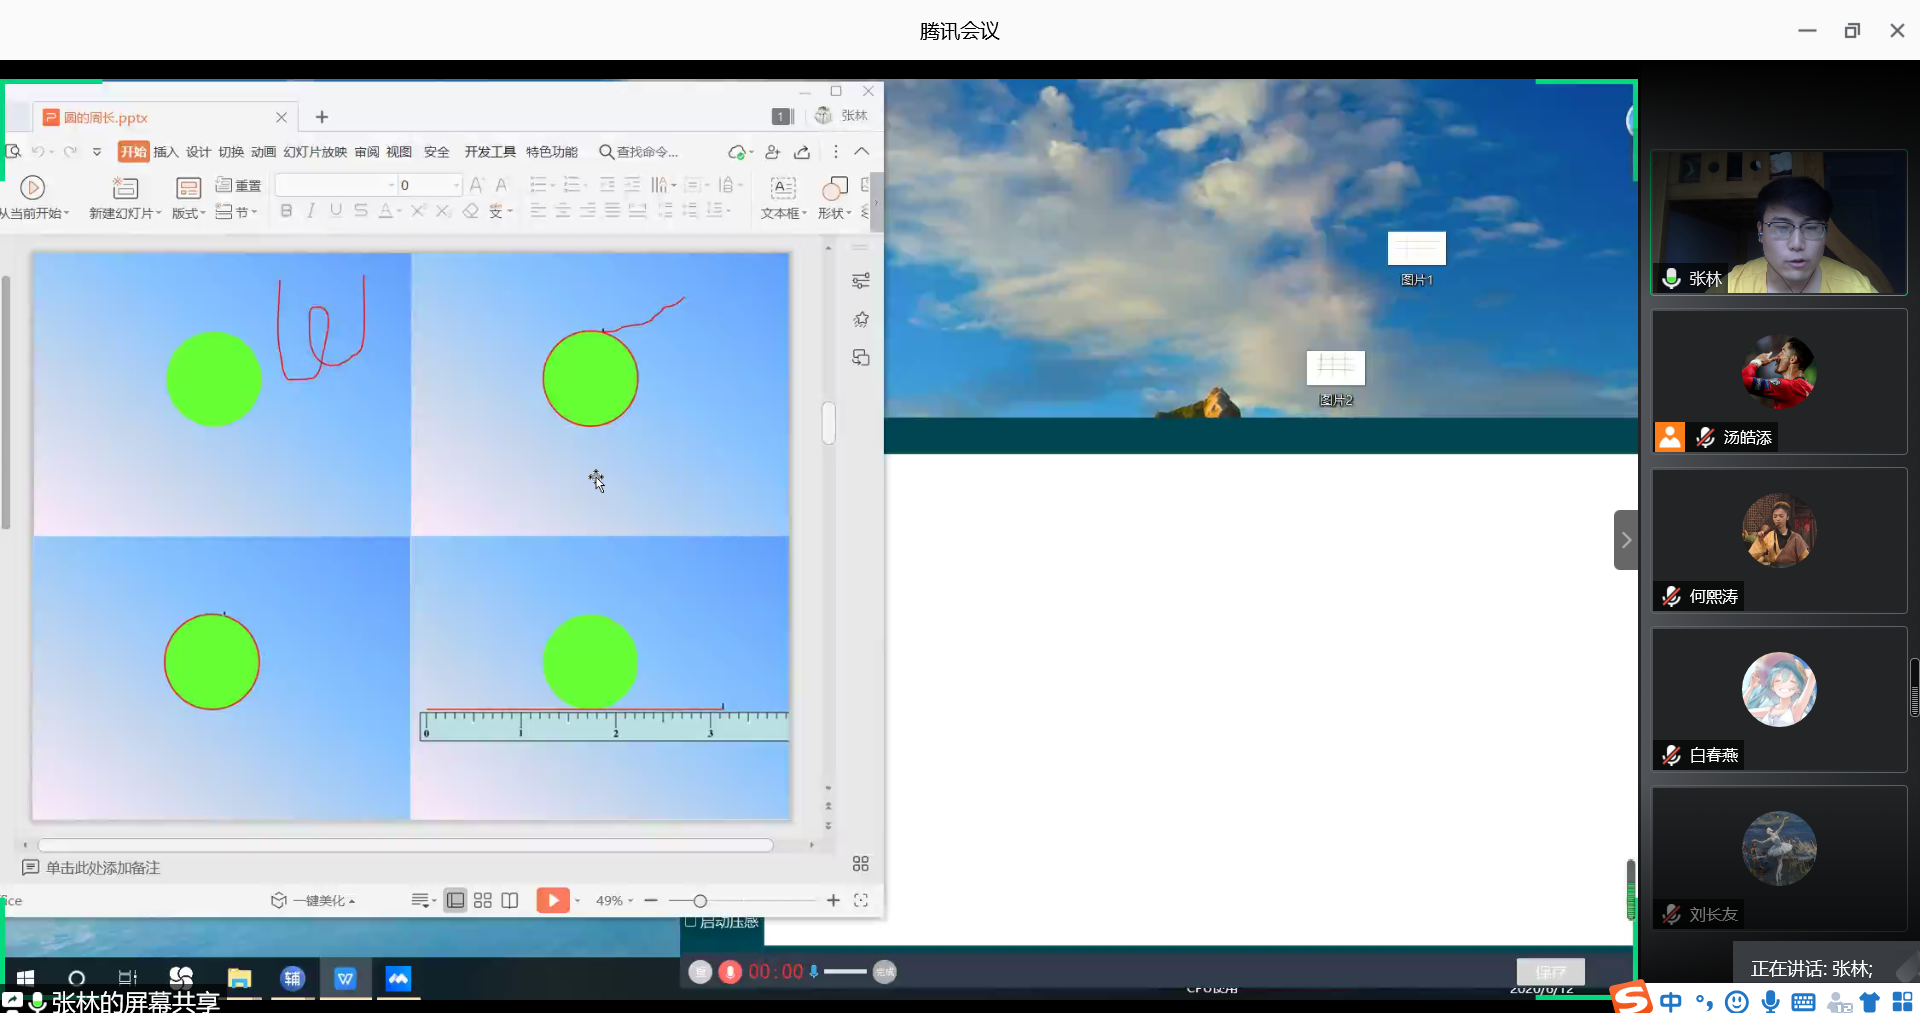Increase font size icon

coord(476,185)
